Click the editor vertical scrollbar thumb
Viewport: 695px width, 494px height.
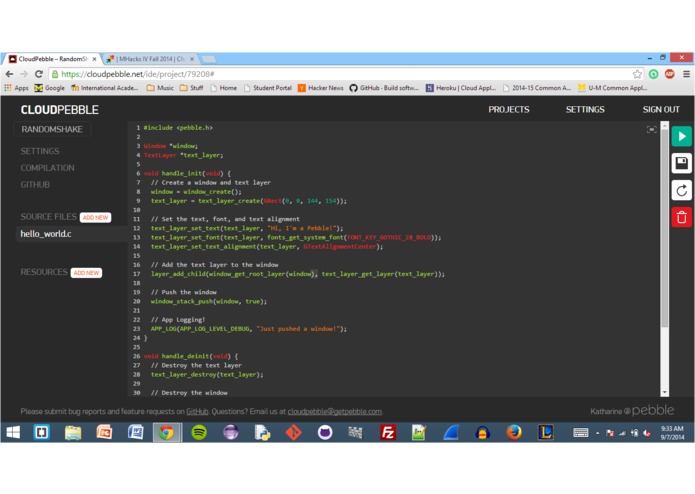click(664, 228)
